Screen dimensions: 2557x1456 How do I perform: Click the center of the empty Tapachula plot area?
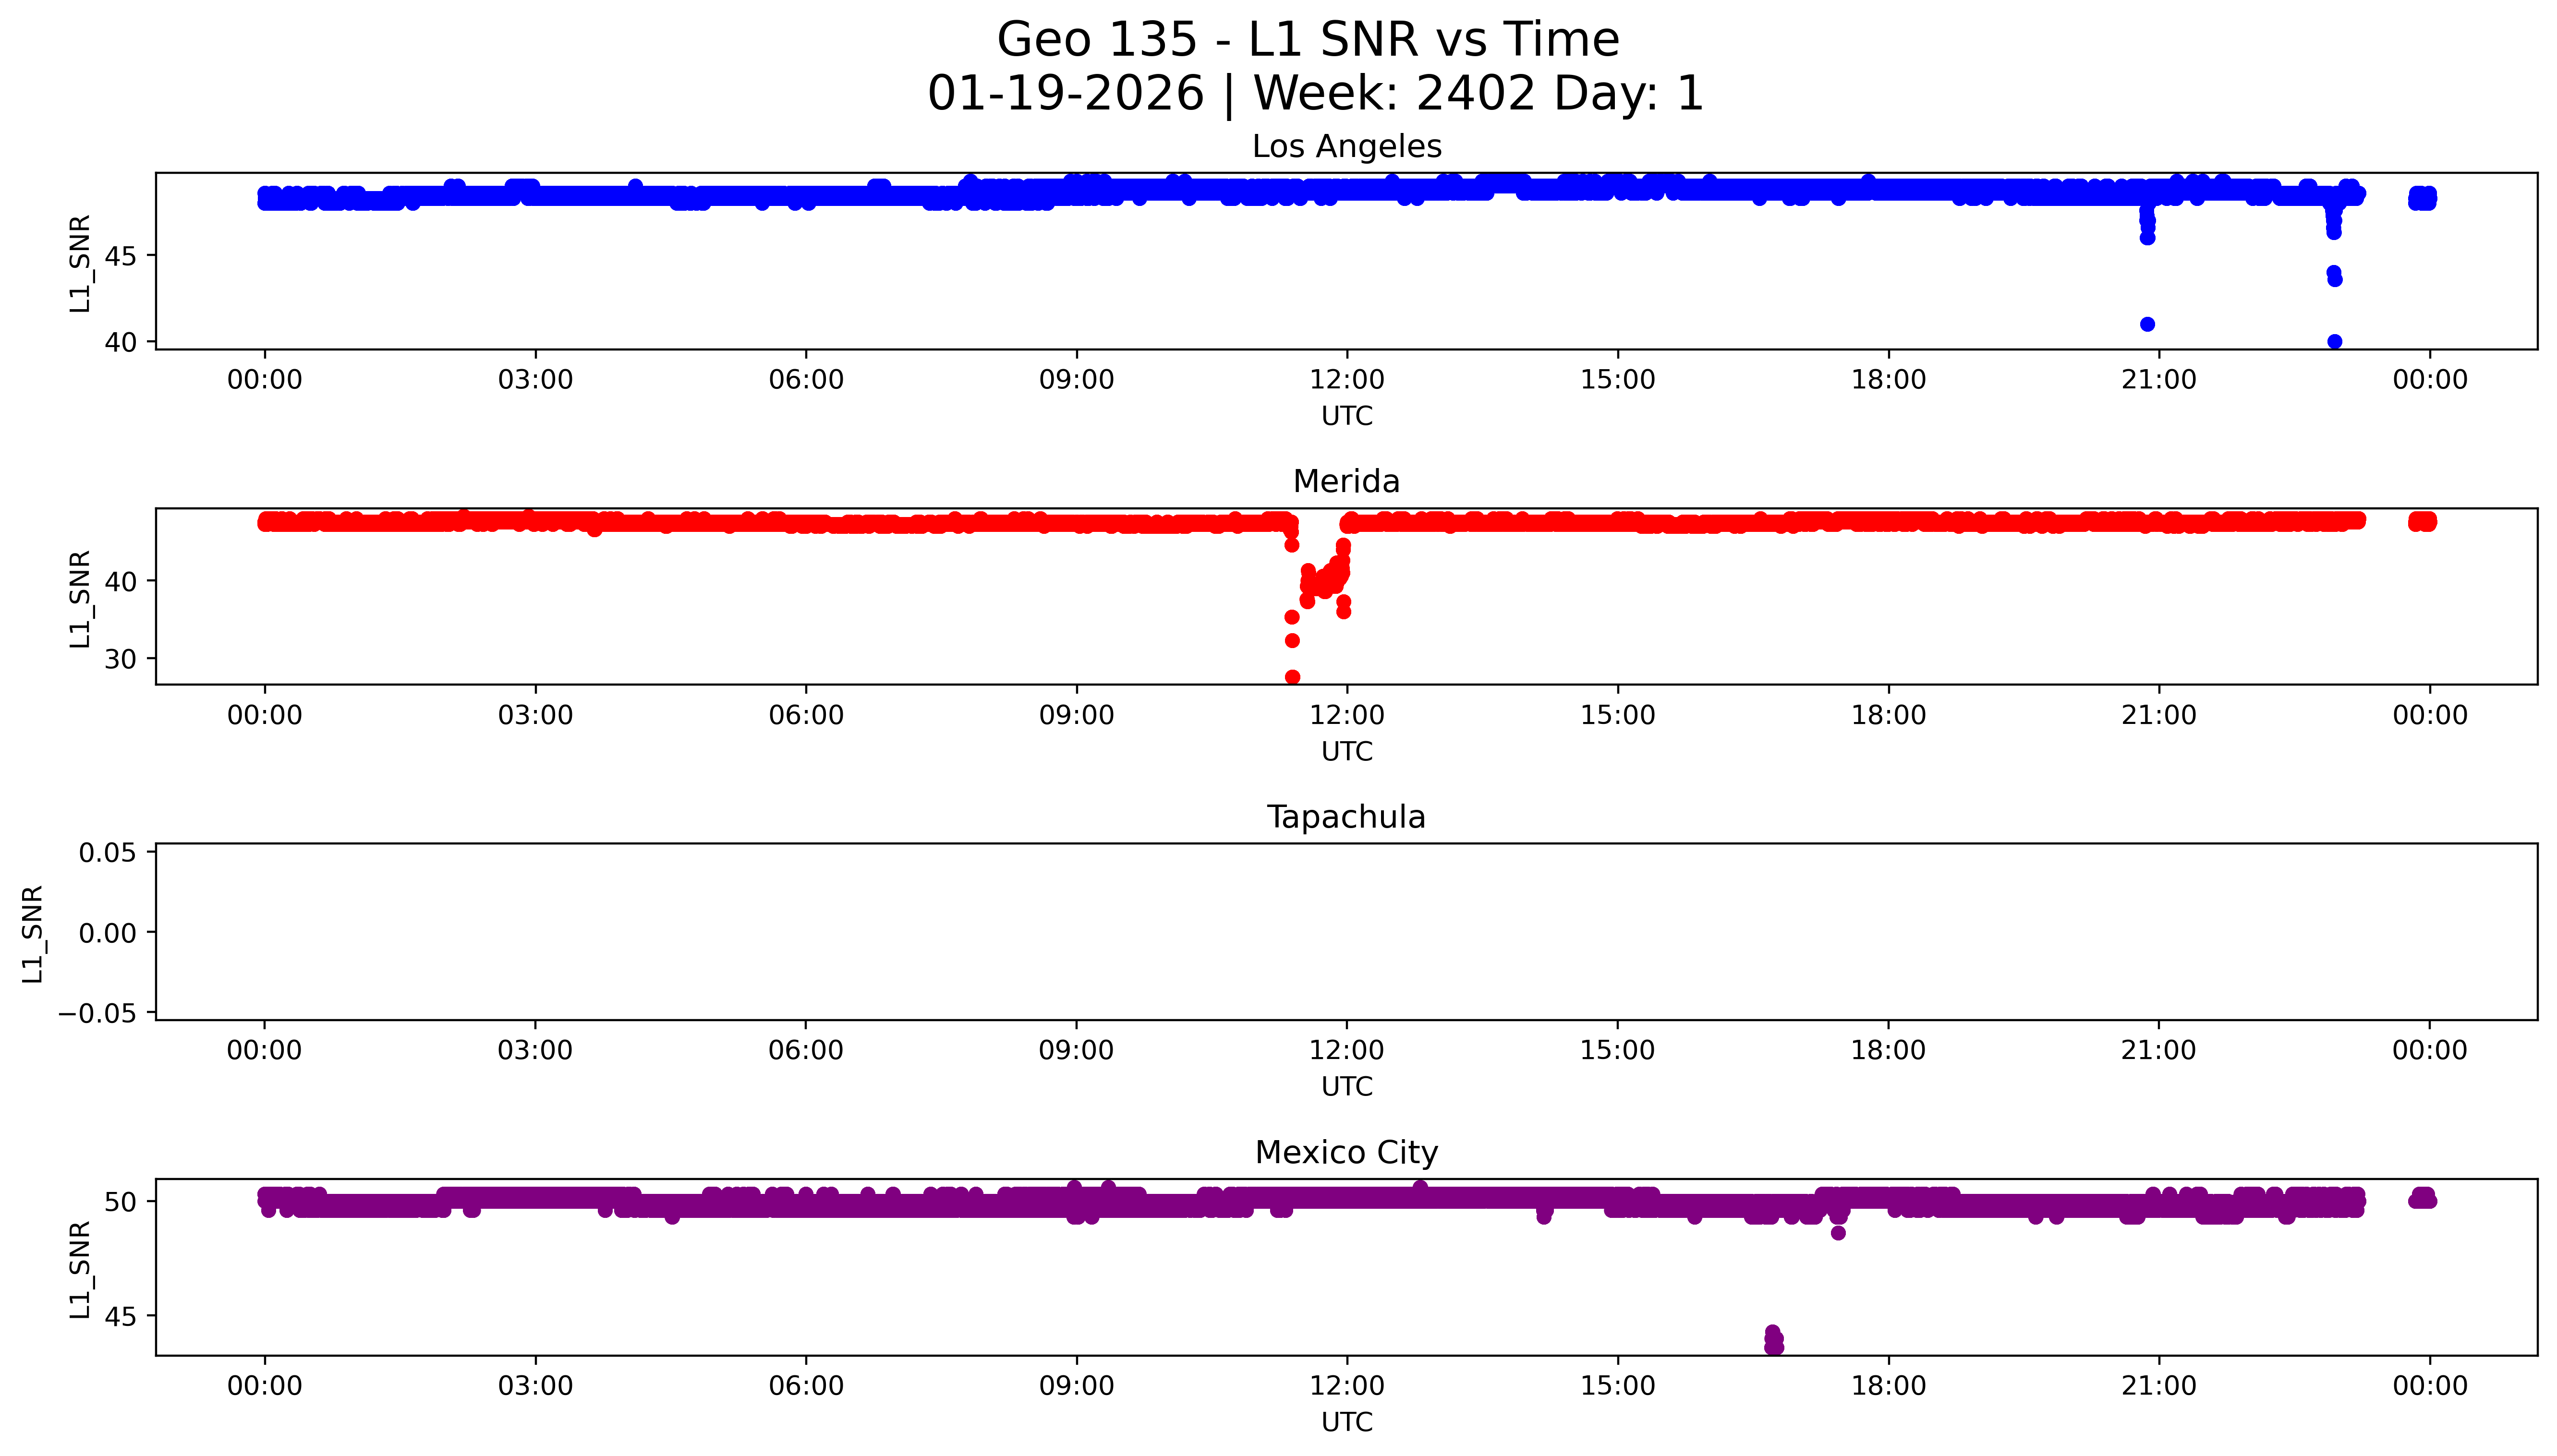(1346, 932)
